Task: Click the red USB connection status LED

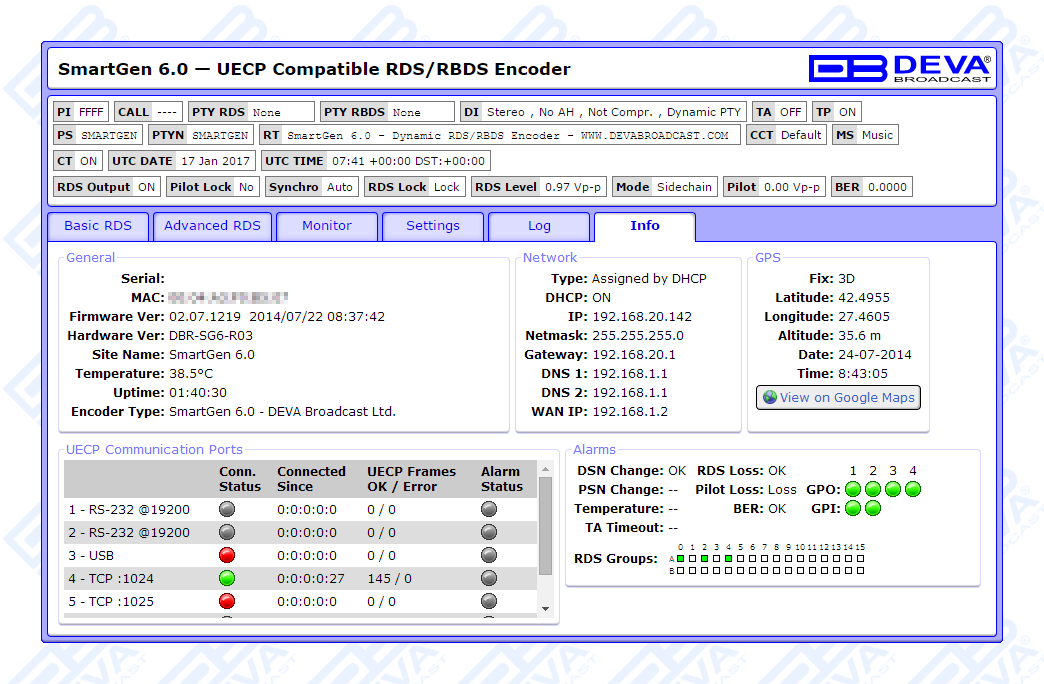Action: [227, 555]
